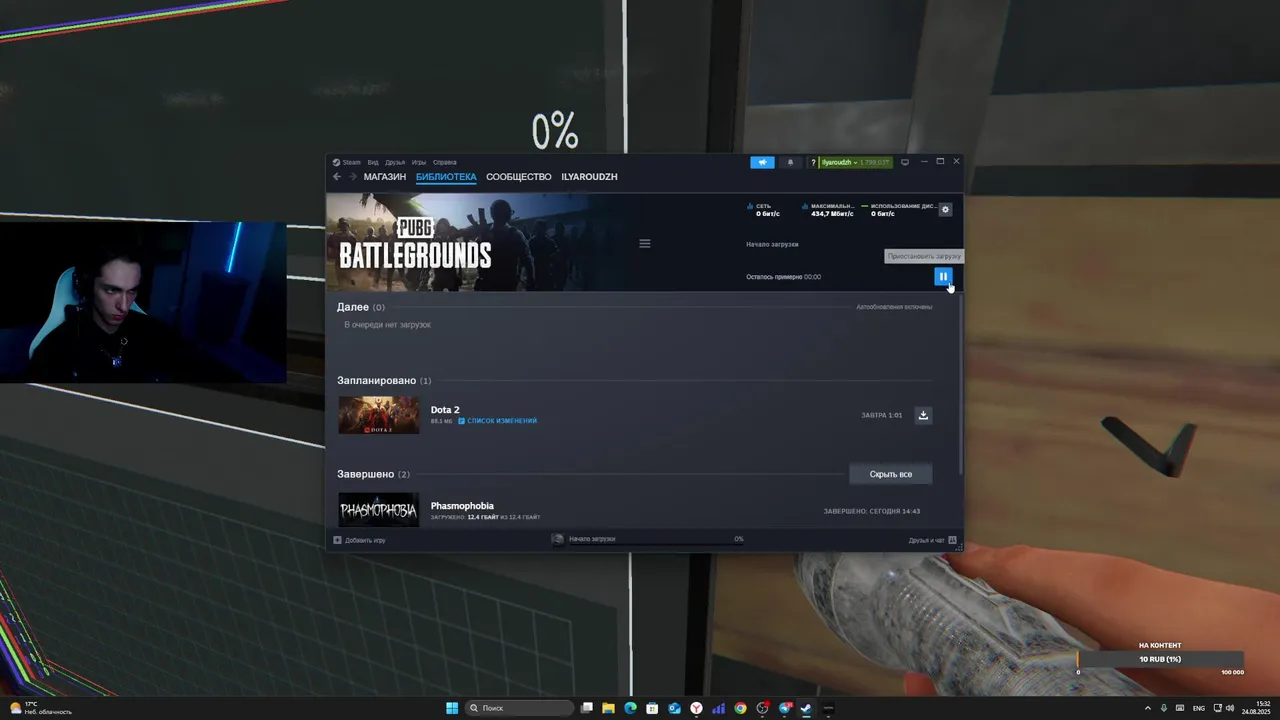Go to СООБЩЕСТВО tab
The image size is (1280, 720).
click(519, 177)
